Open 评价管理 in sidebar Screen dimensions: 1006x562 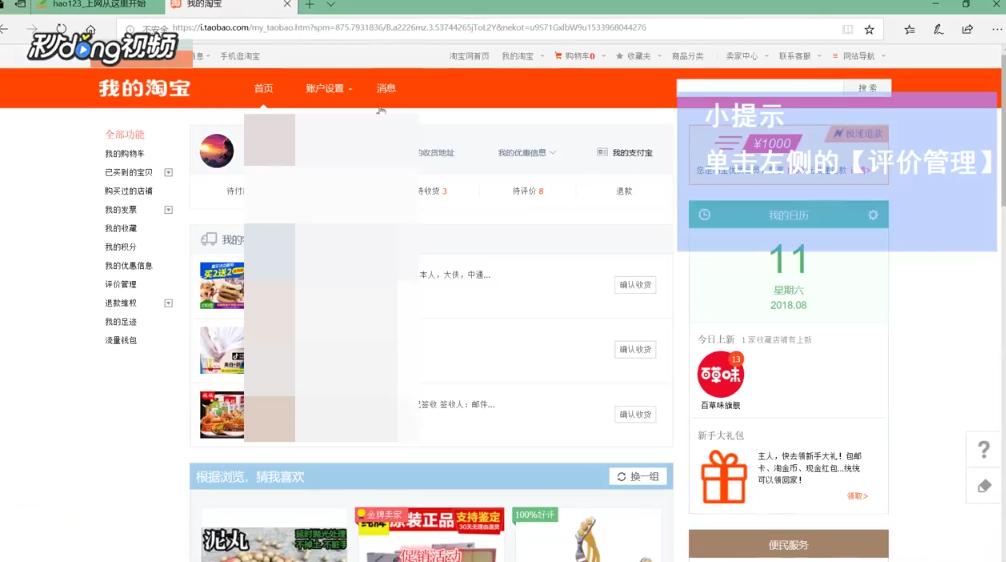click(121, 284)
